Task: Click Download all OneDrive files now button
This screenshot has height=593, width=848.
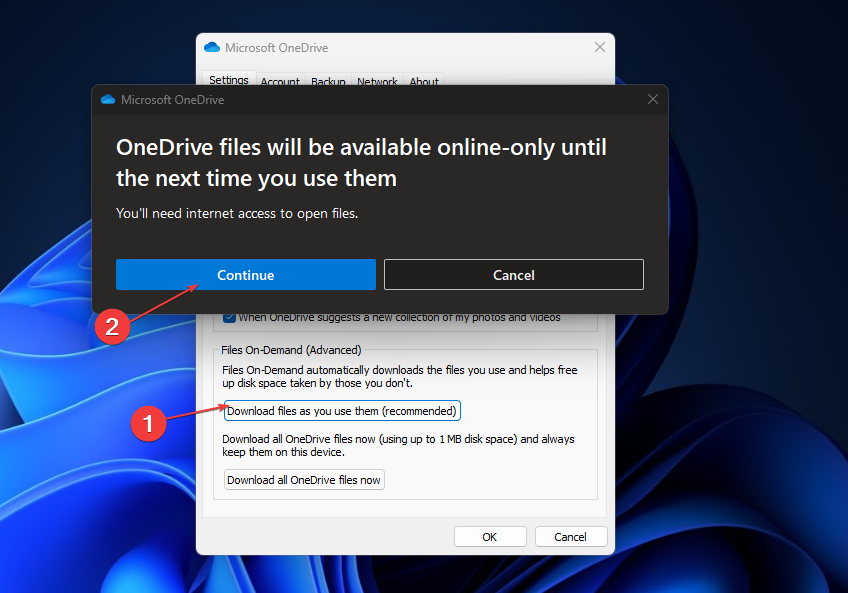Action: [304, 480]
